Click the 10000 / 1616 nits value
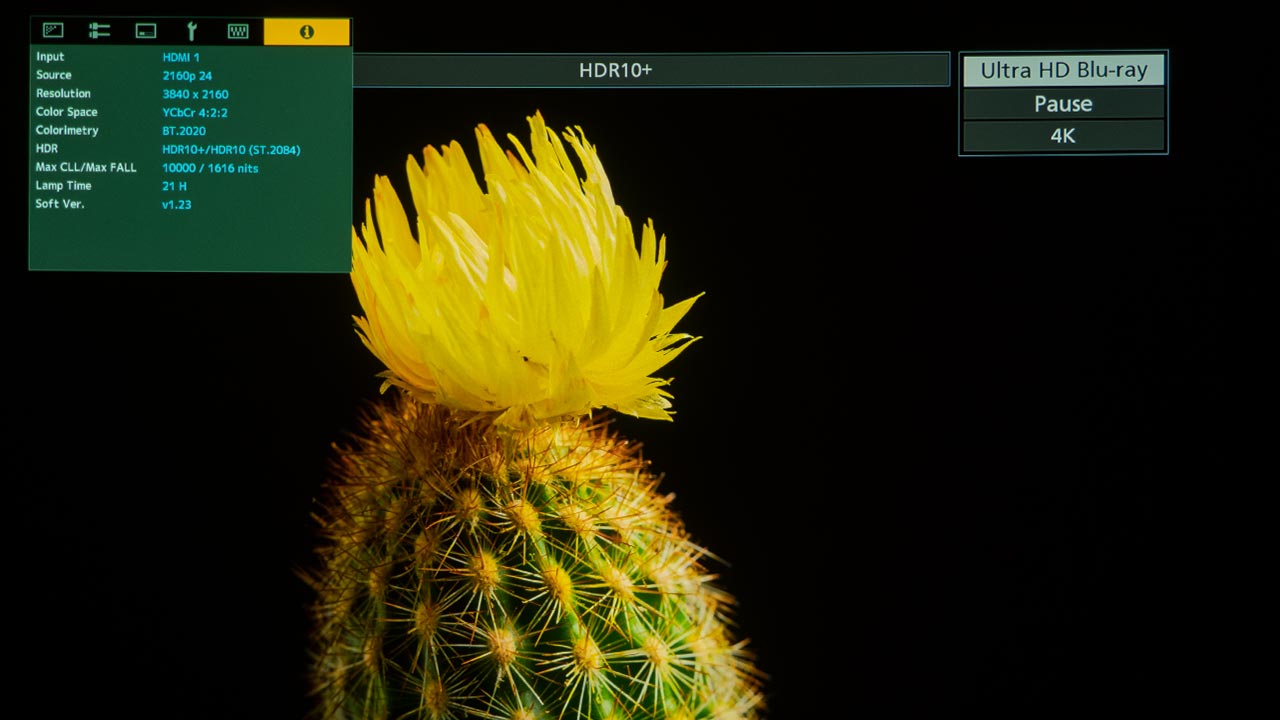This screenshot has width=1280, height=720. tap(210, 168)
